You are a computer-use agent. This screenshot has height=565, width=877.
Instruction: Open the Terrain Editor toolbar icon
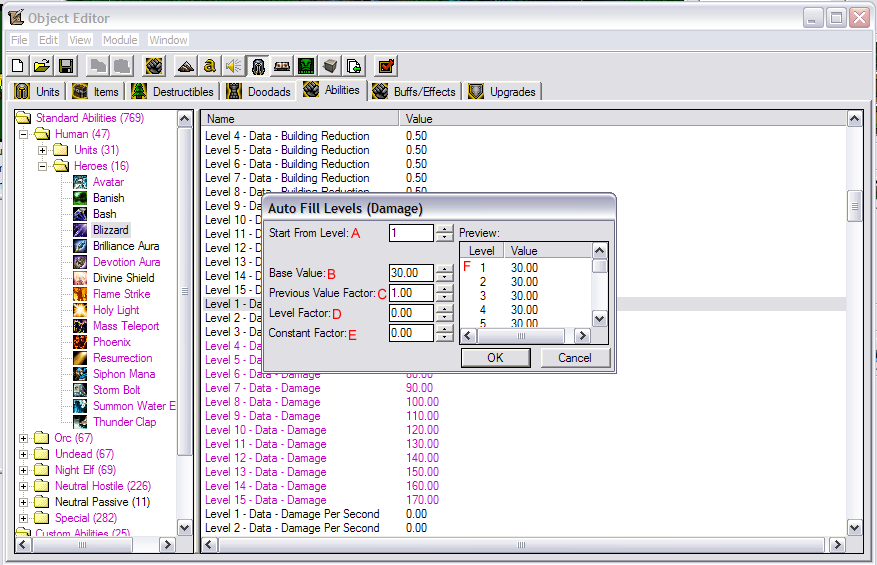186,66
